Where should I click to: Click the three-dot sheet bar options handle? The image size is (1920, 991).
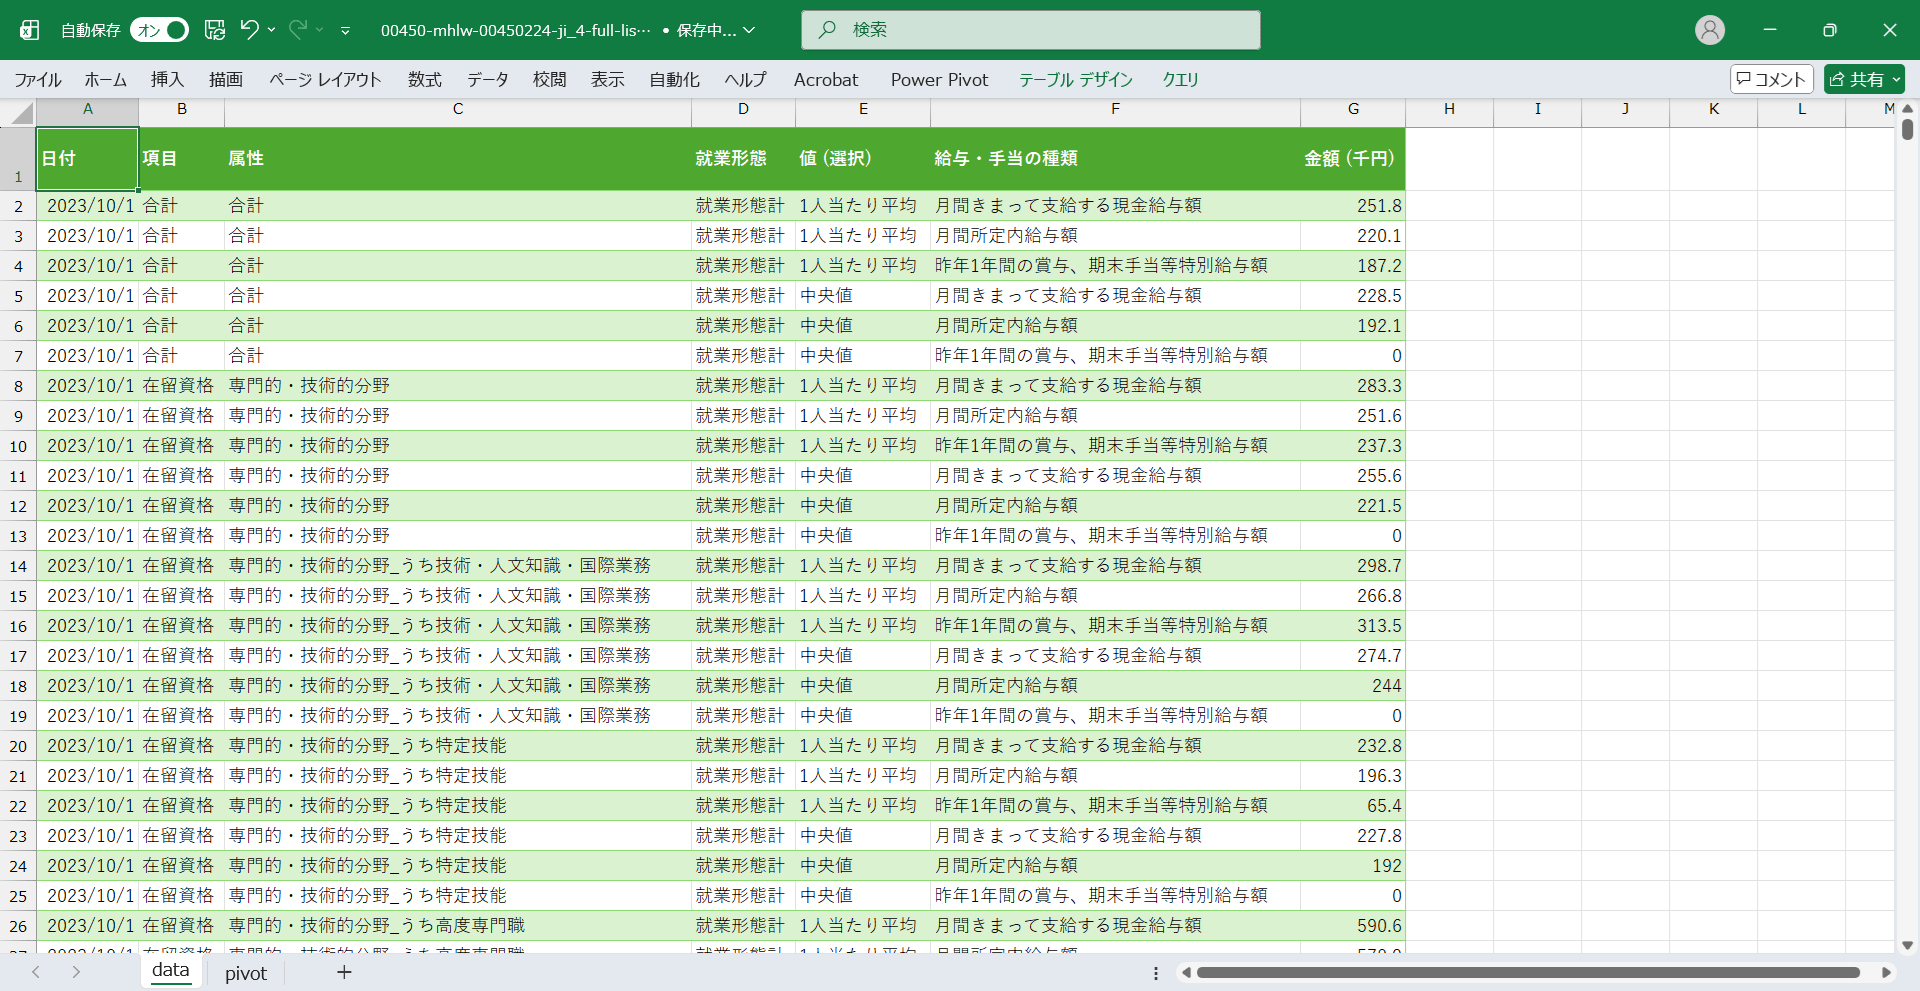point(1156,973)
